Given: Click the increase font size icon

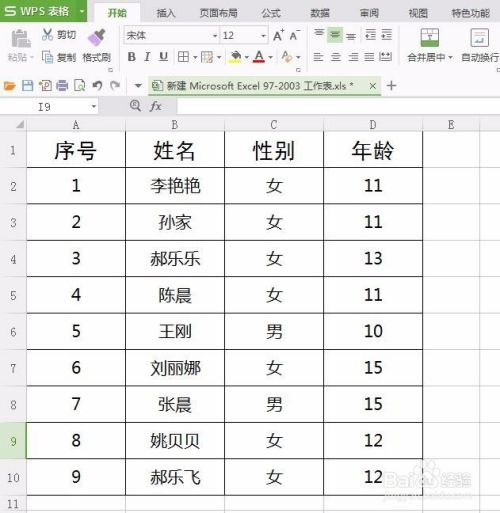Looking at the screenshot, I should 278,35.
